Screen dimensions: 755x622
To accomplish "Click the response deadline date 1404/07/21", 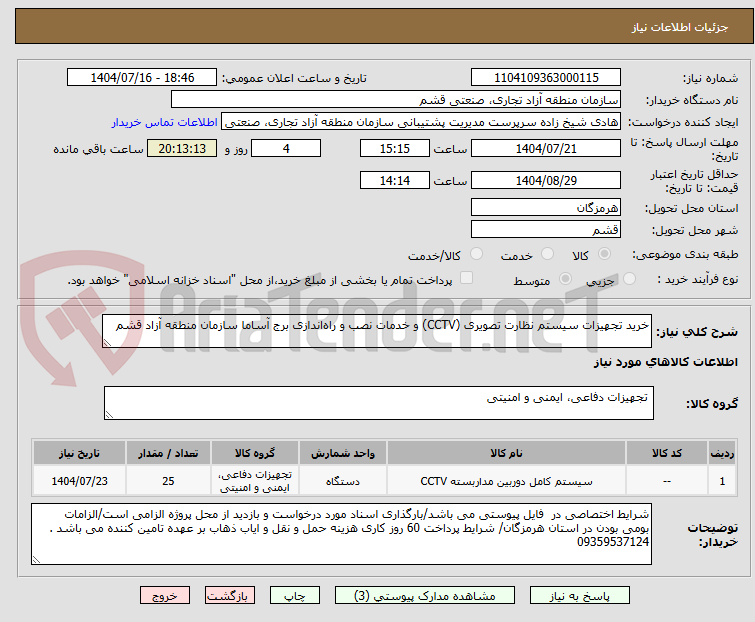I will 546,148.
